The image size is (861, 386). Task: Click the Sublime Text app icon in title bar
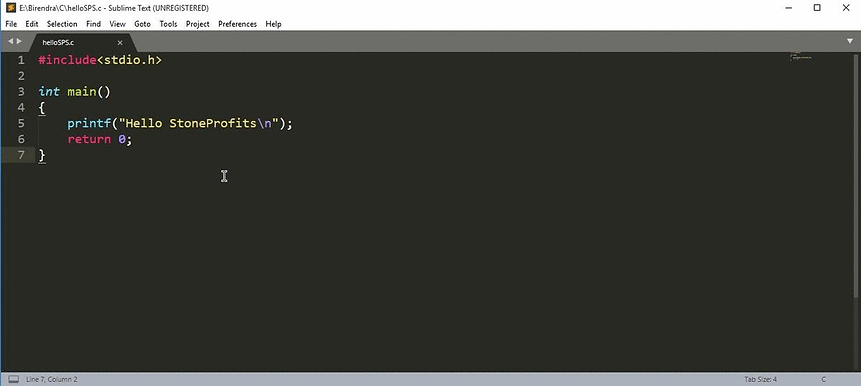tap(10, 8)
